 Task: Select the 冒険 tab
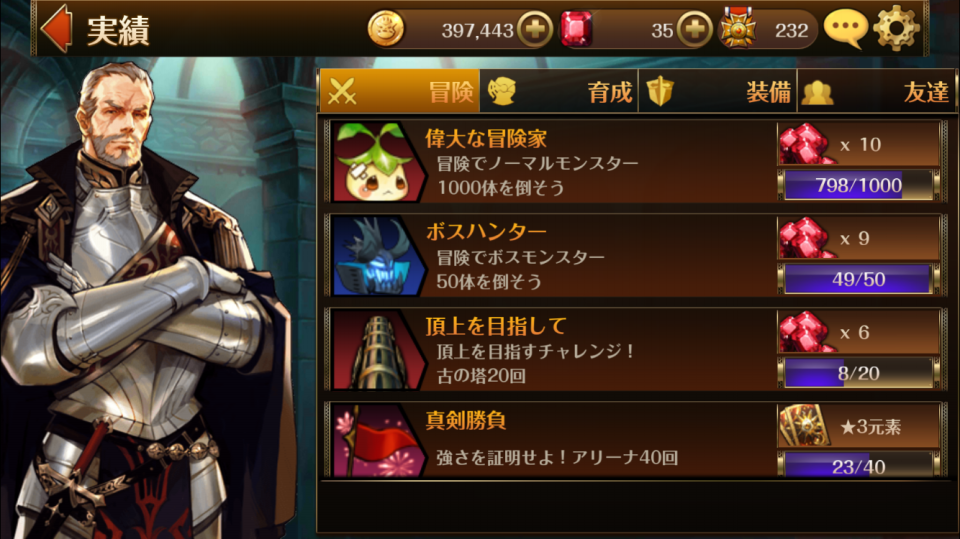point(400,91)
